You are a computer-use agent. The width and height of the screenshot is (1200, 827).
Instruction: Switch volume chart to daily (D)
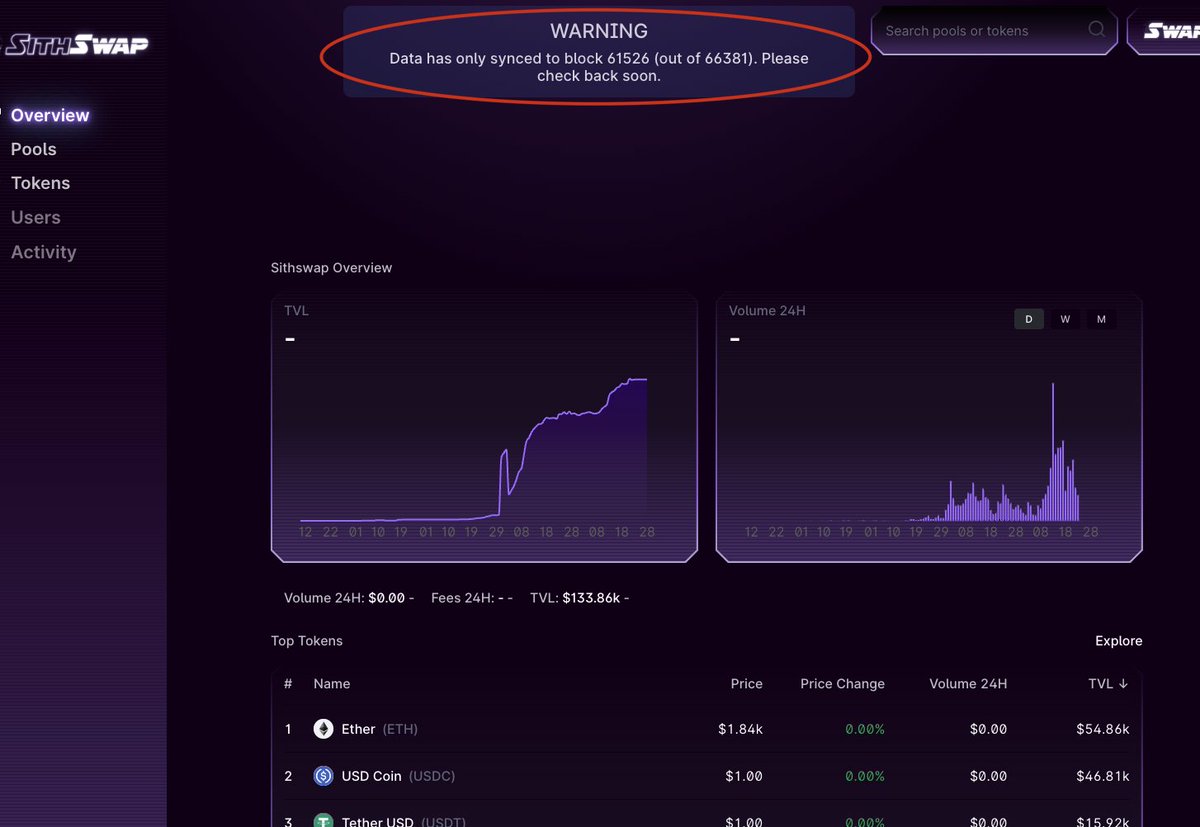[x=1028, y=319]
